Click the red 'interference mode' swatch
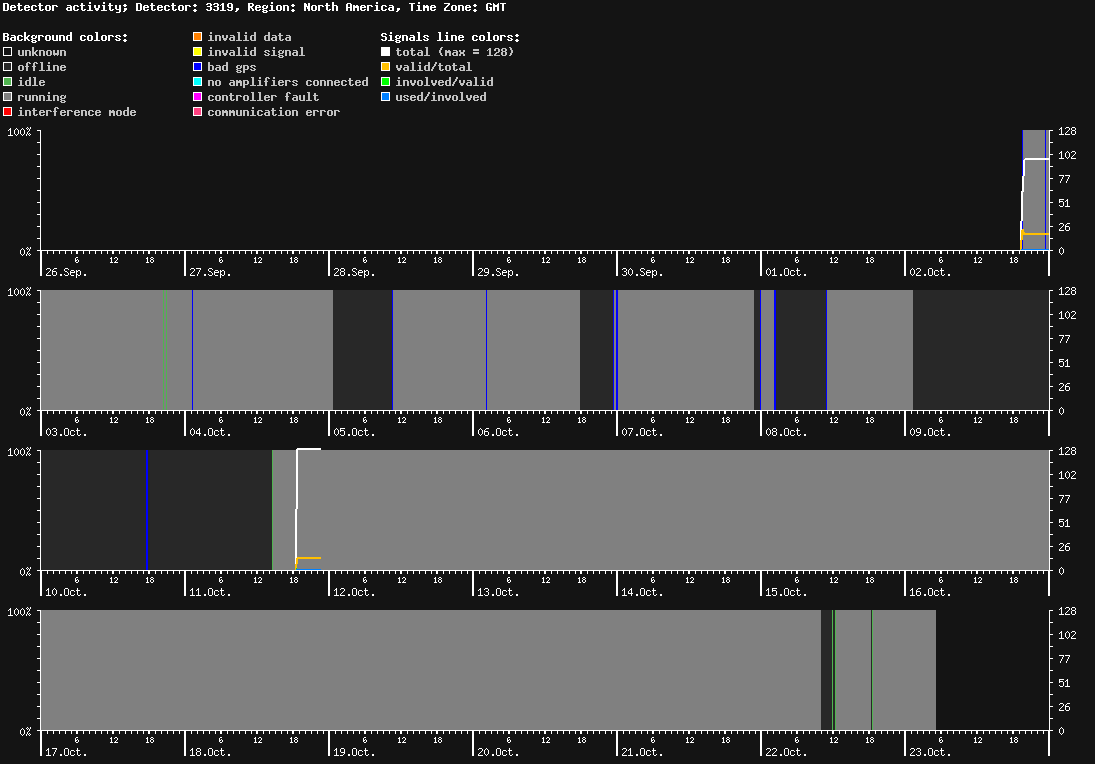This screenshot has height=764, width=1095. pyautogui.click(x=8, y=112)
